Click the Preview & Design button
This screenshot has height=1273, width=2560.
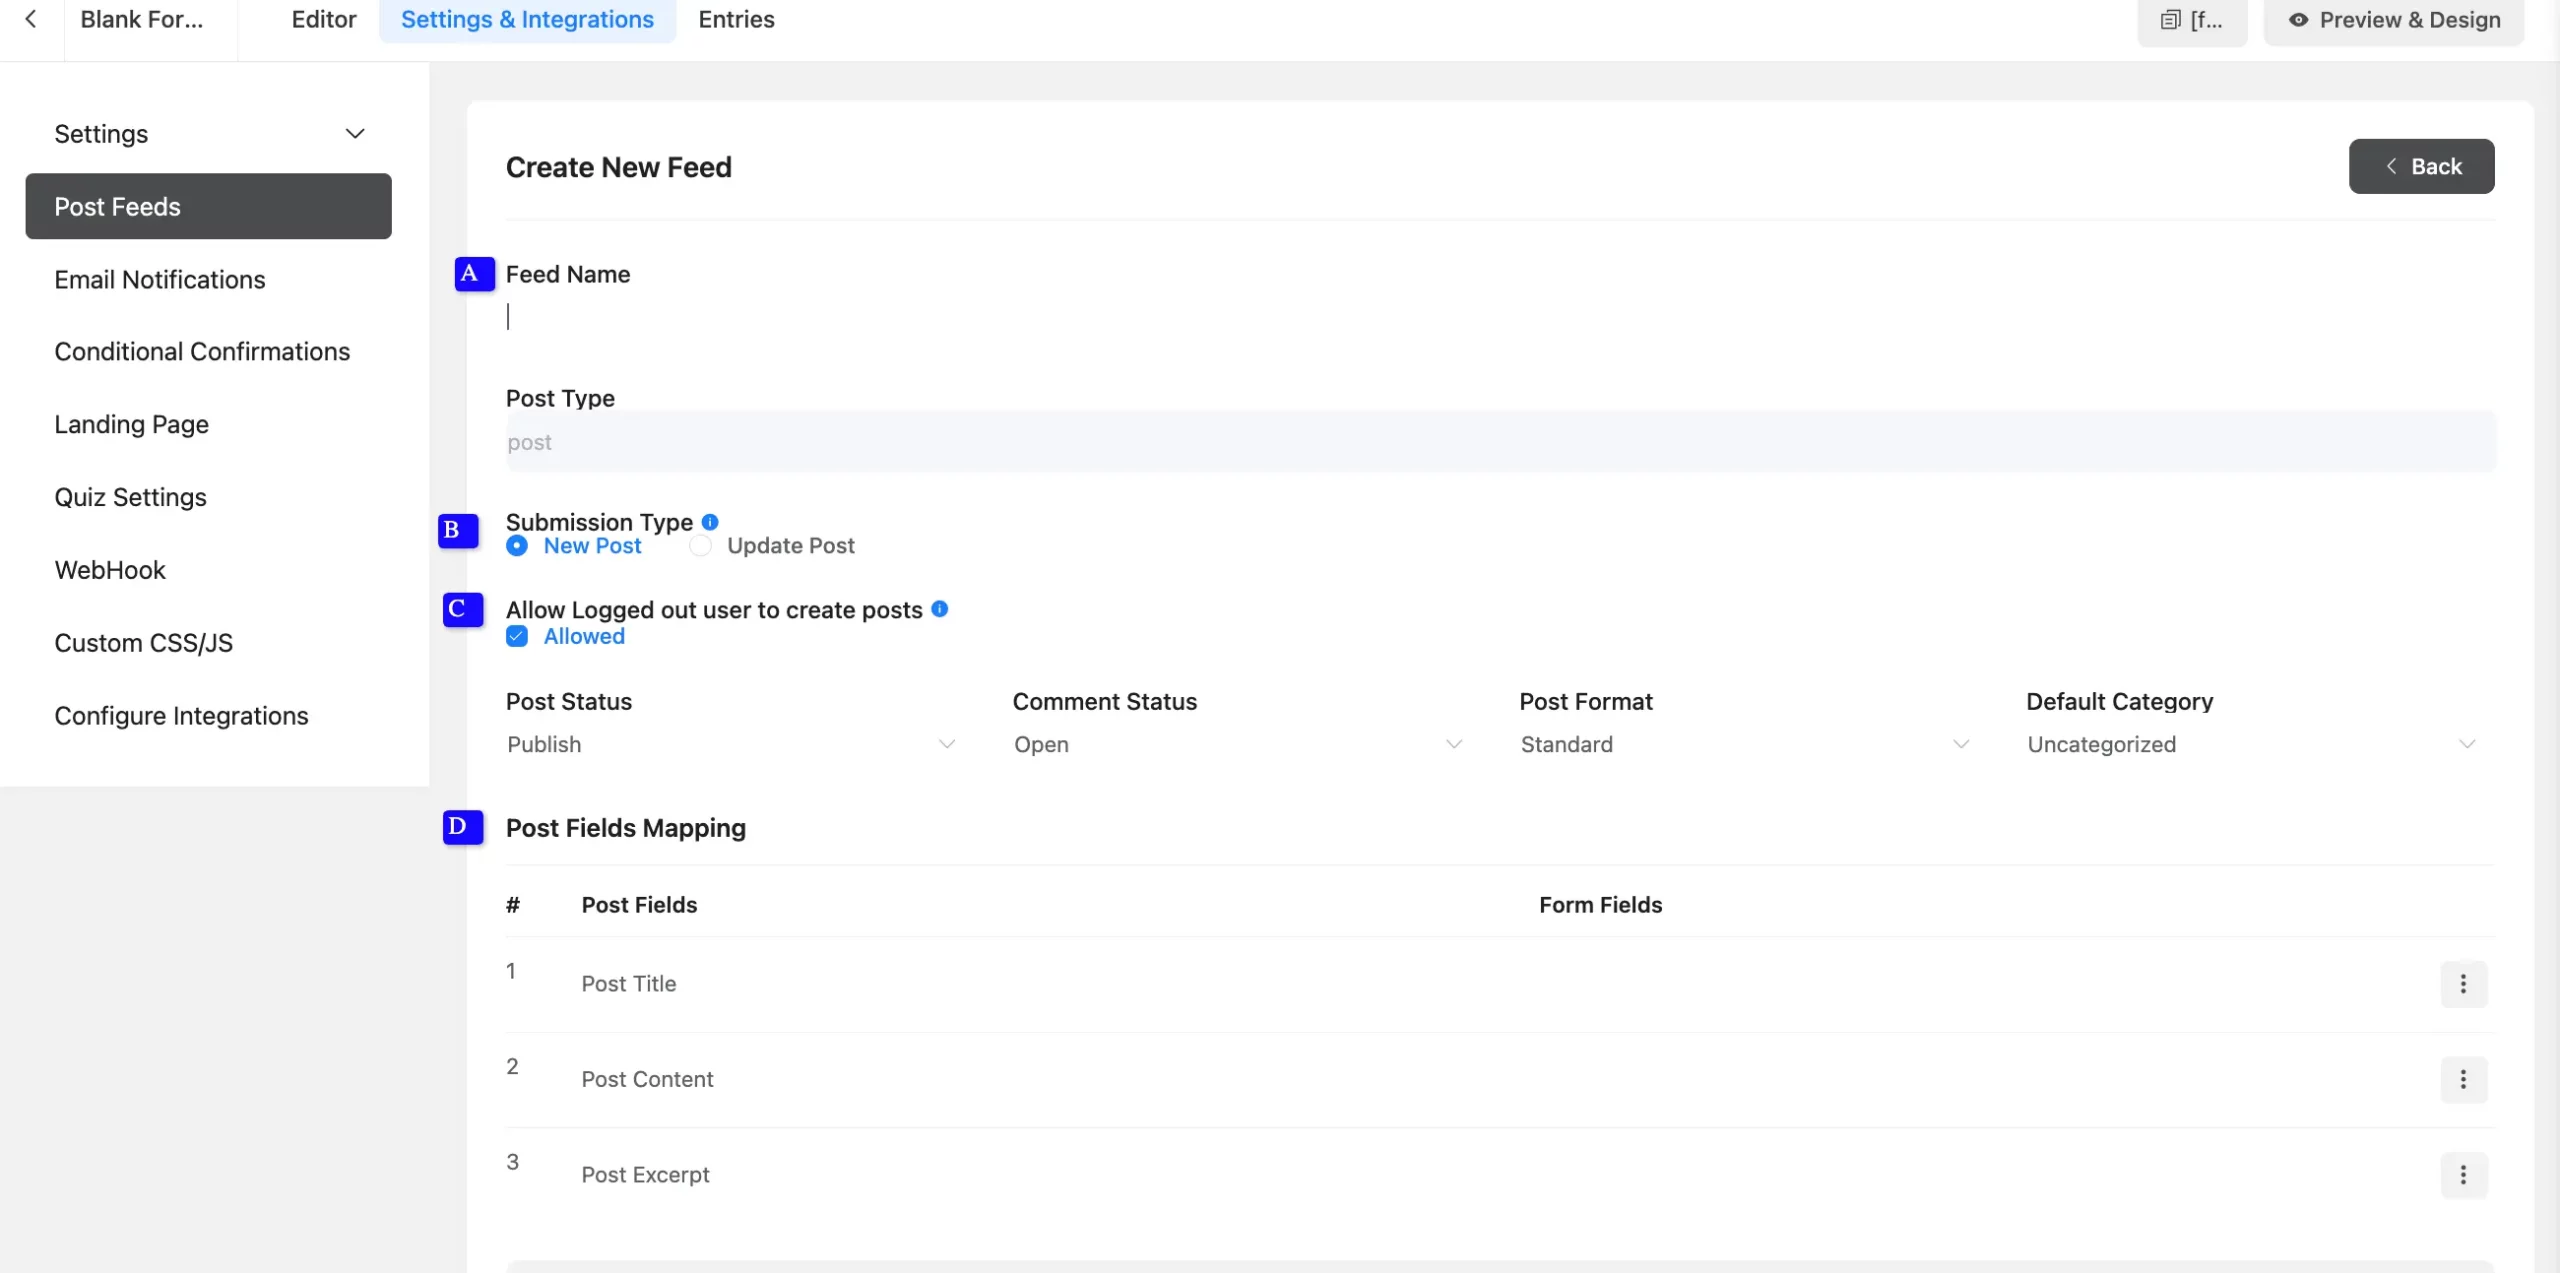(2393, 20)
